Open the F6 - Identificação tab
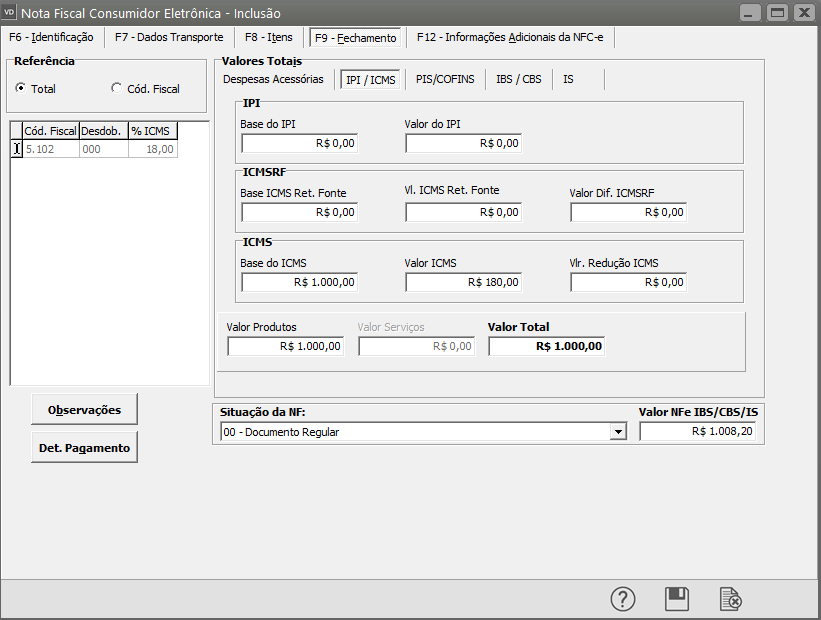This screenshot has width=821, height=620. [50, 38]
